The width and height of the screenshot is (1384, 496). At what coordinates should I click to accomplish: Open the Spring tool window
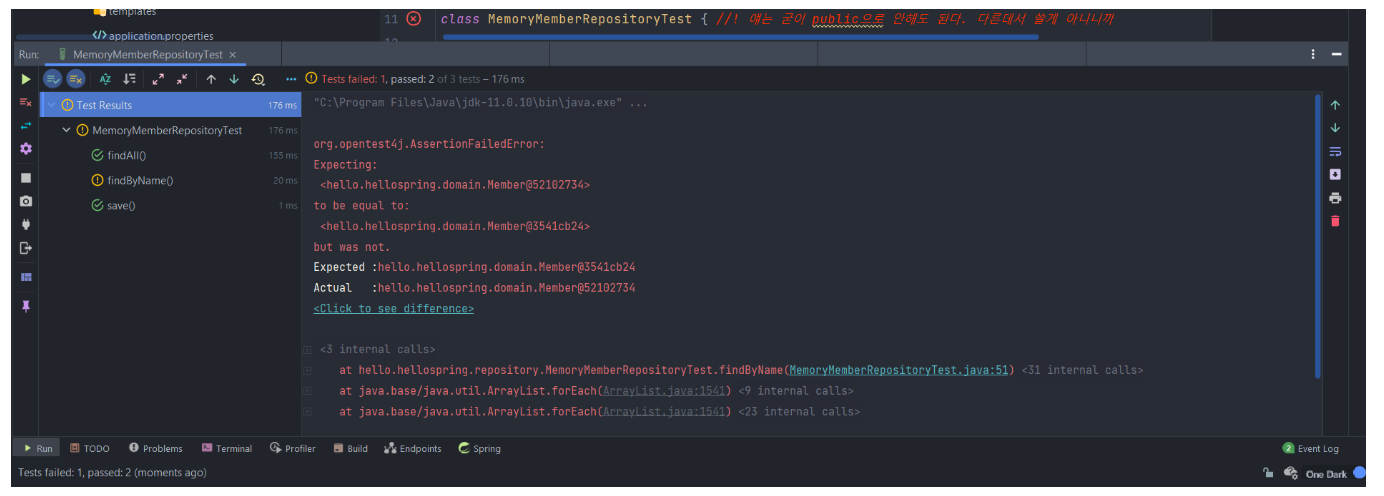click(x=480, y=448)
